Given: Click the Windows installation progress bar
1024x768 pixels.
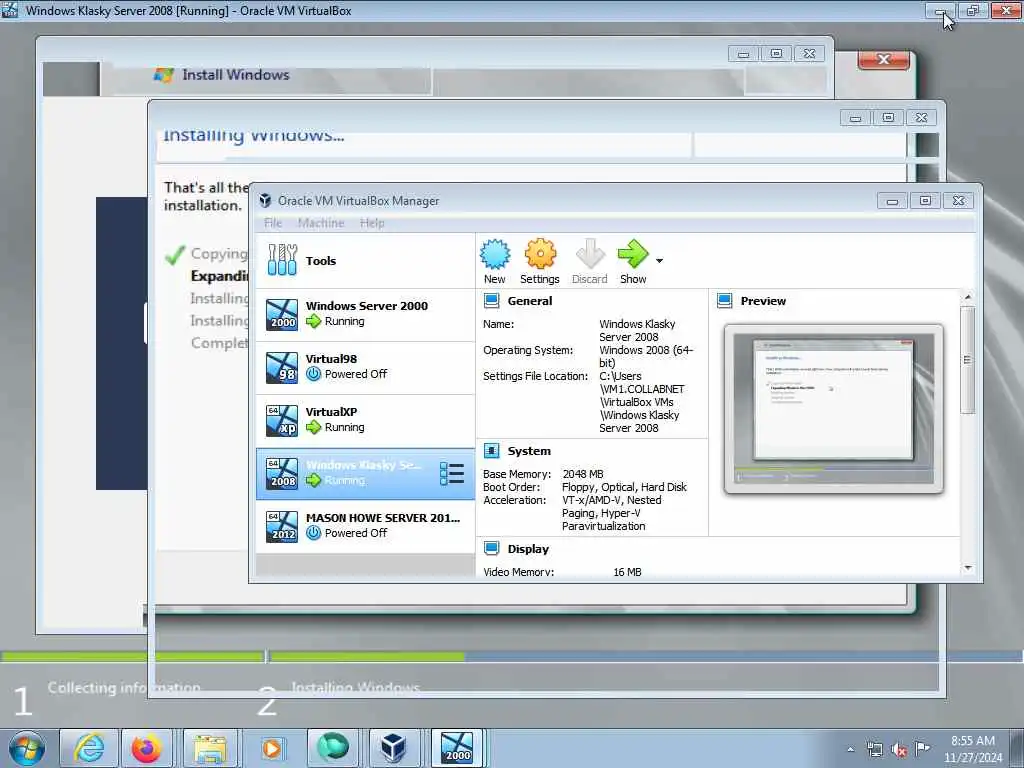Looking at the screenshot, I should pyautogui.click(x=512, y=656).
